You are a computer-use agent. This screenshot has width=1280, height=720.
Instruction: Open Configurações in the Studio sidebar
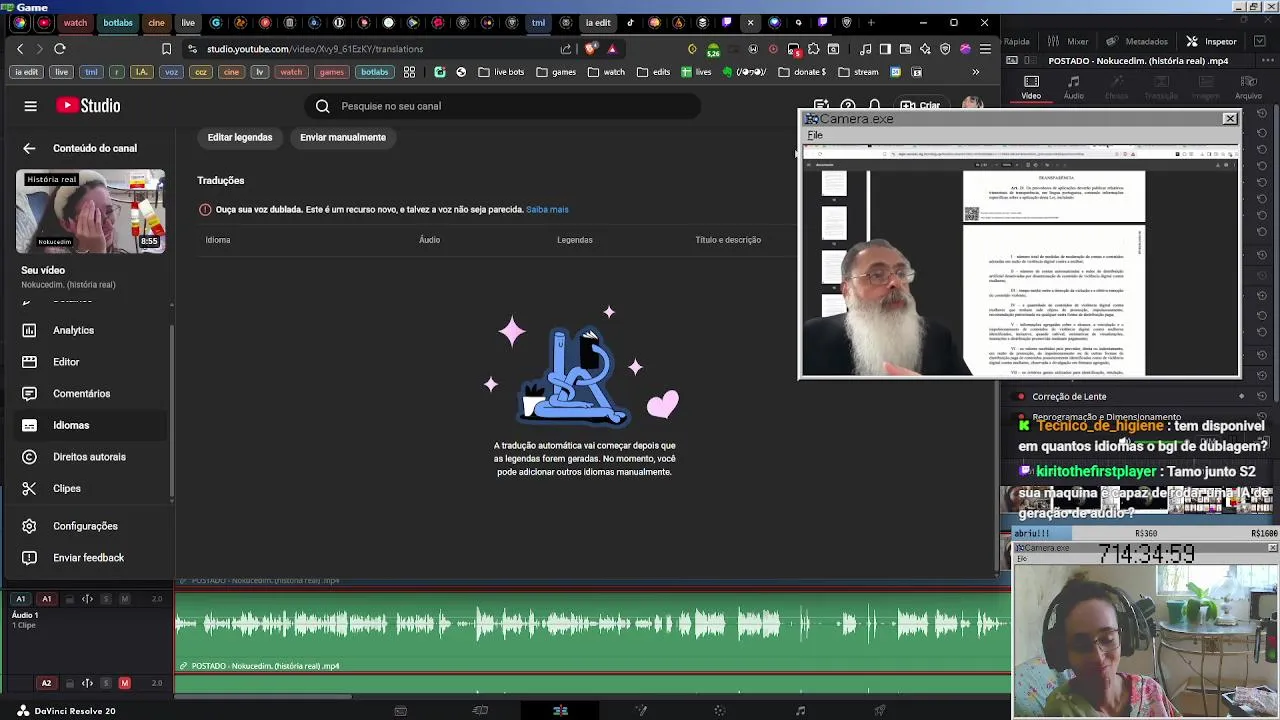click(x=85, y=526)
